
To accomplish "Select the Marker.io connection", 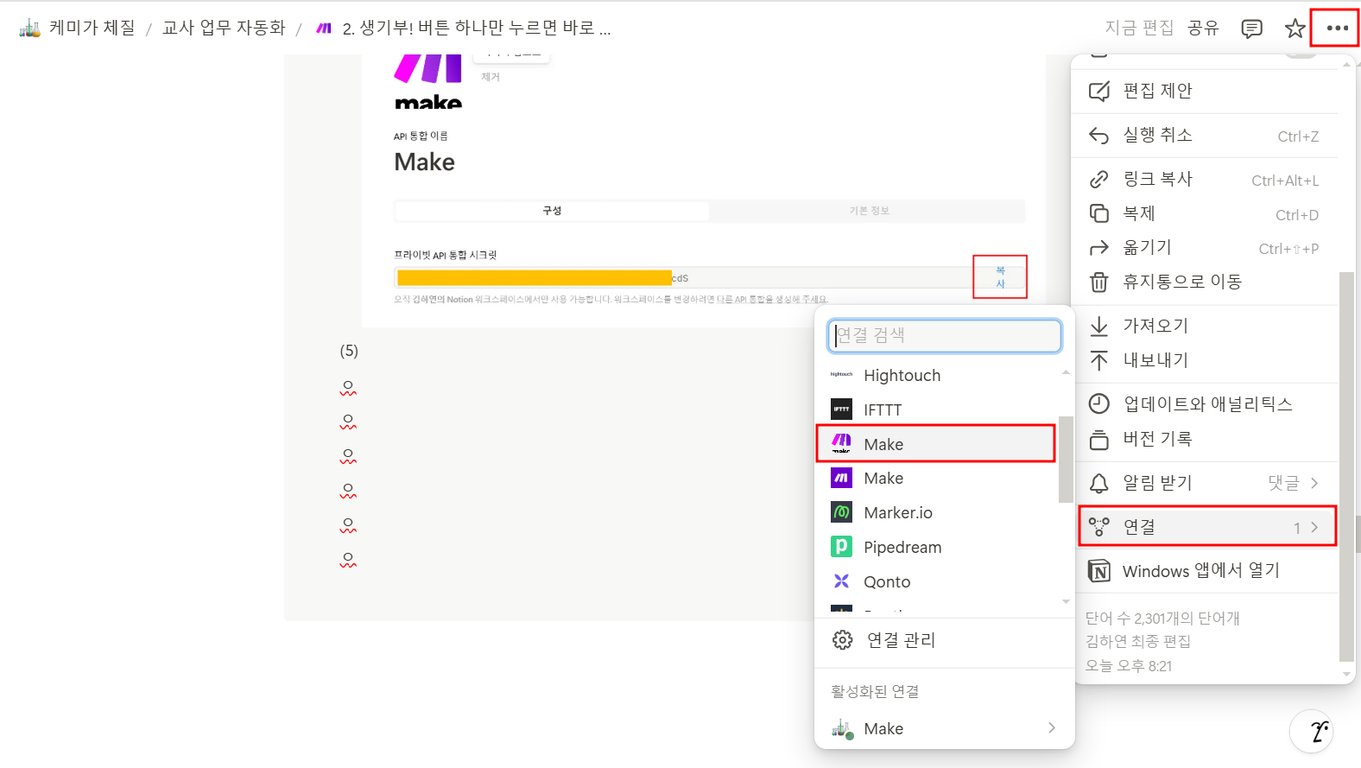I will (937, 513).
